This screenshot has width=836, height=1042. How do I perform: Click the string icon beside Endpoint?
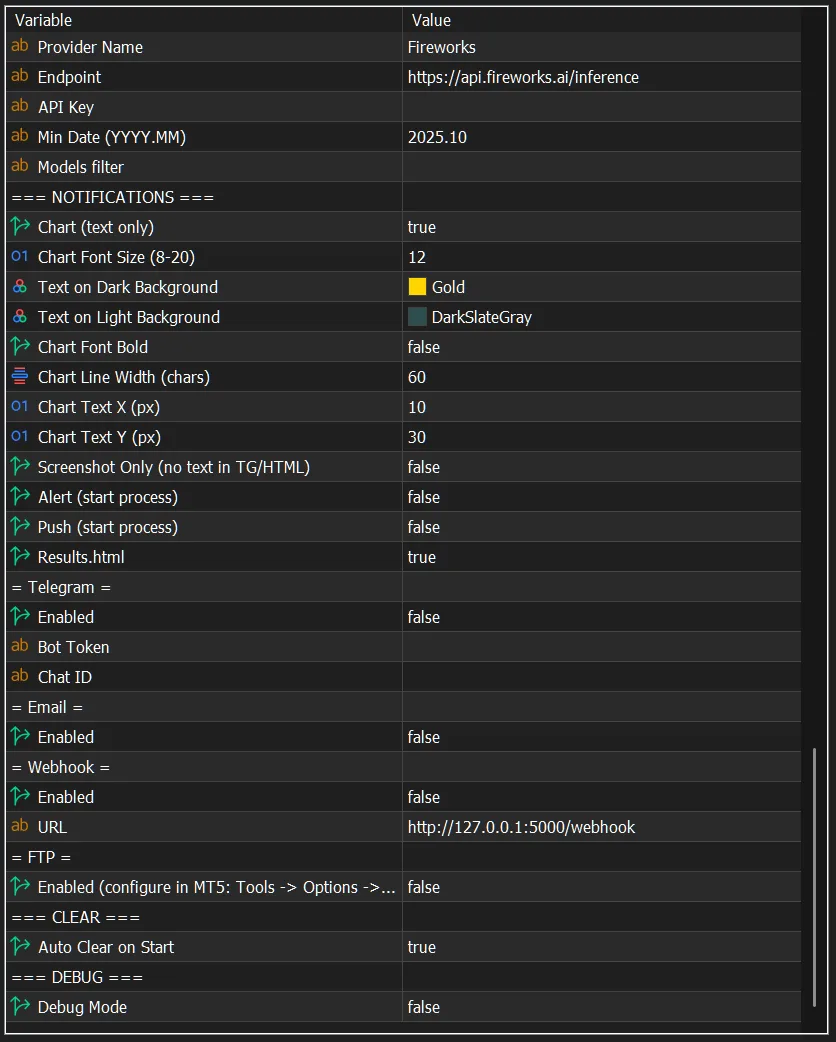[20, 76]
